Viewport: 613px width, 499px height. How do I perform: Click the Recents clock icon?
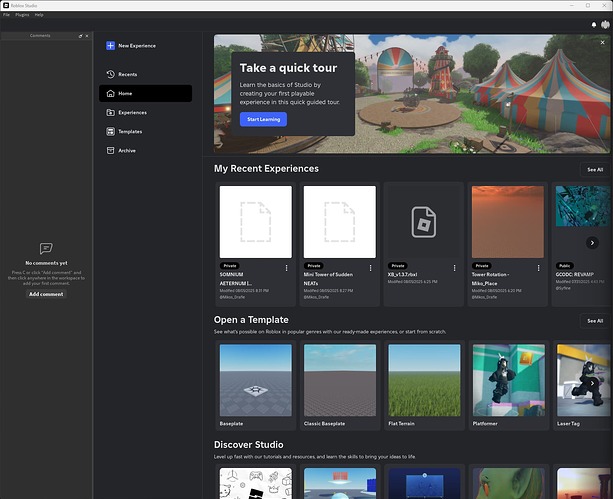tap(111, 74)
